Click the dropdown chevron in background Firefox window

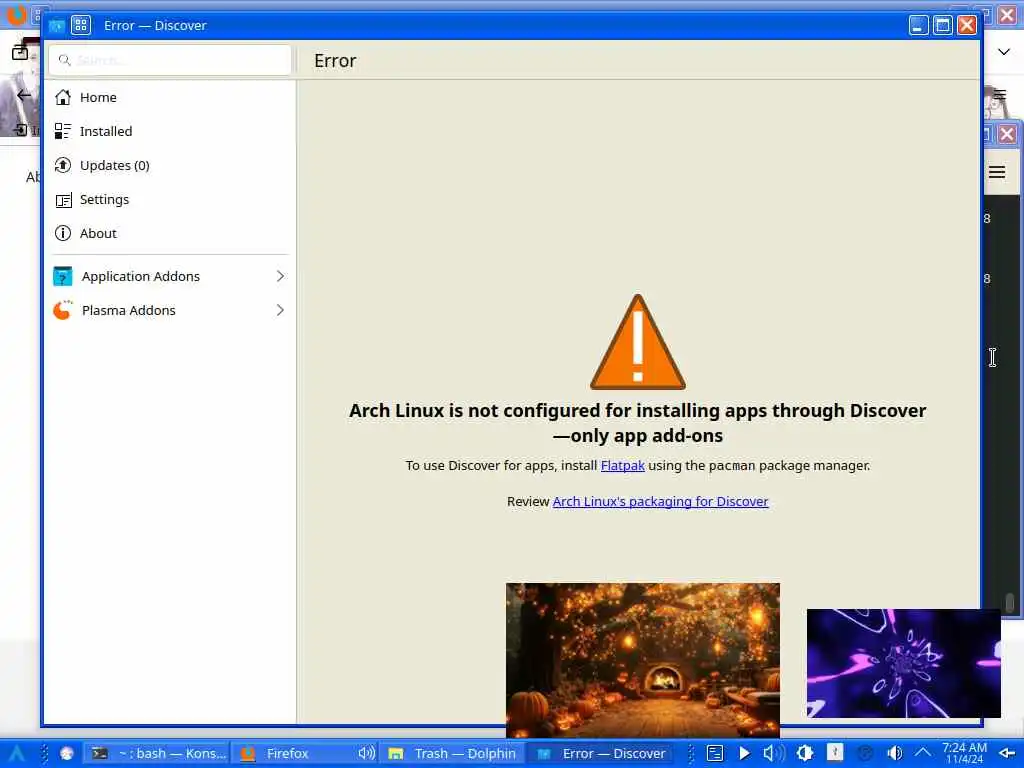click(x=1004, y=52)
